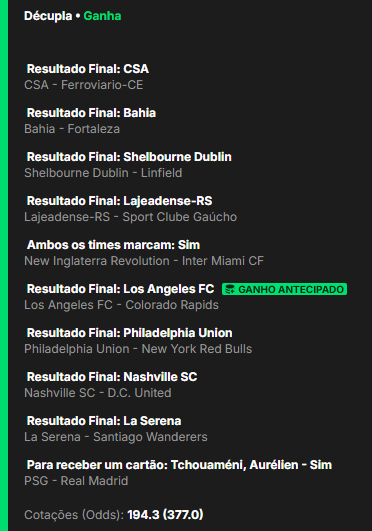Click the coin icon in Ganho Antecipado badge

point(230,289)
